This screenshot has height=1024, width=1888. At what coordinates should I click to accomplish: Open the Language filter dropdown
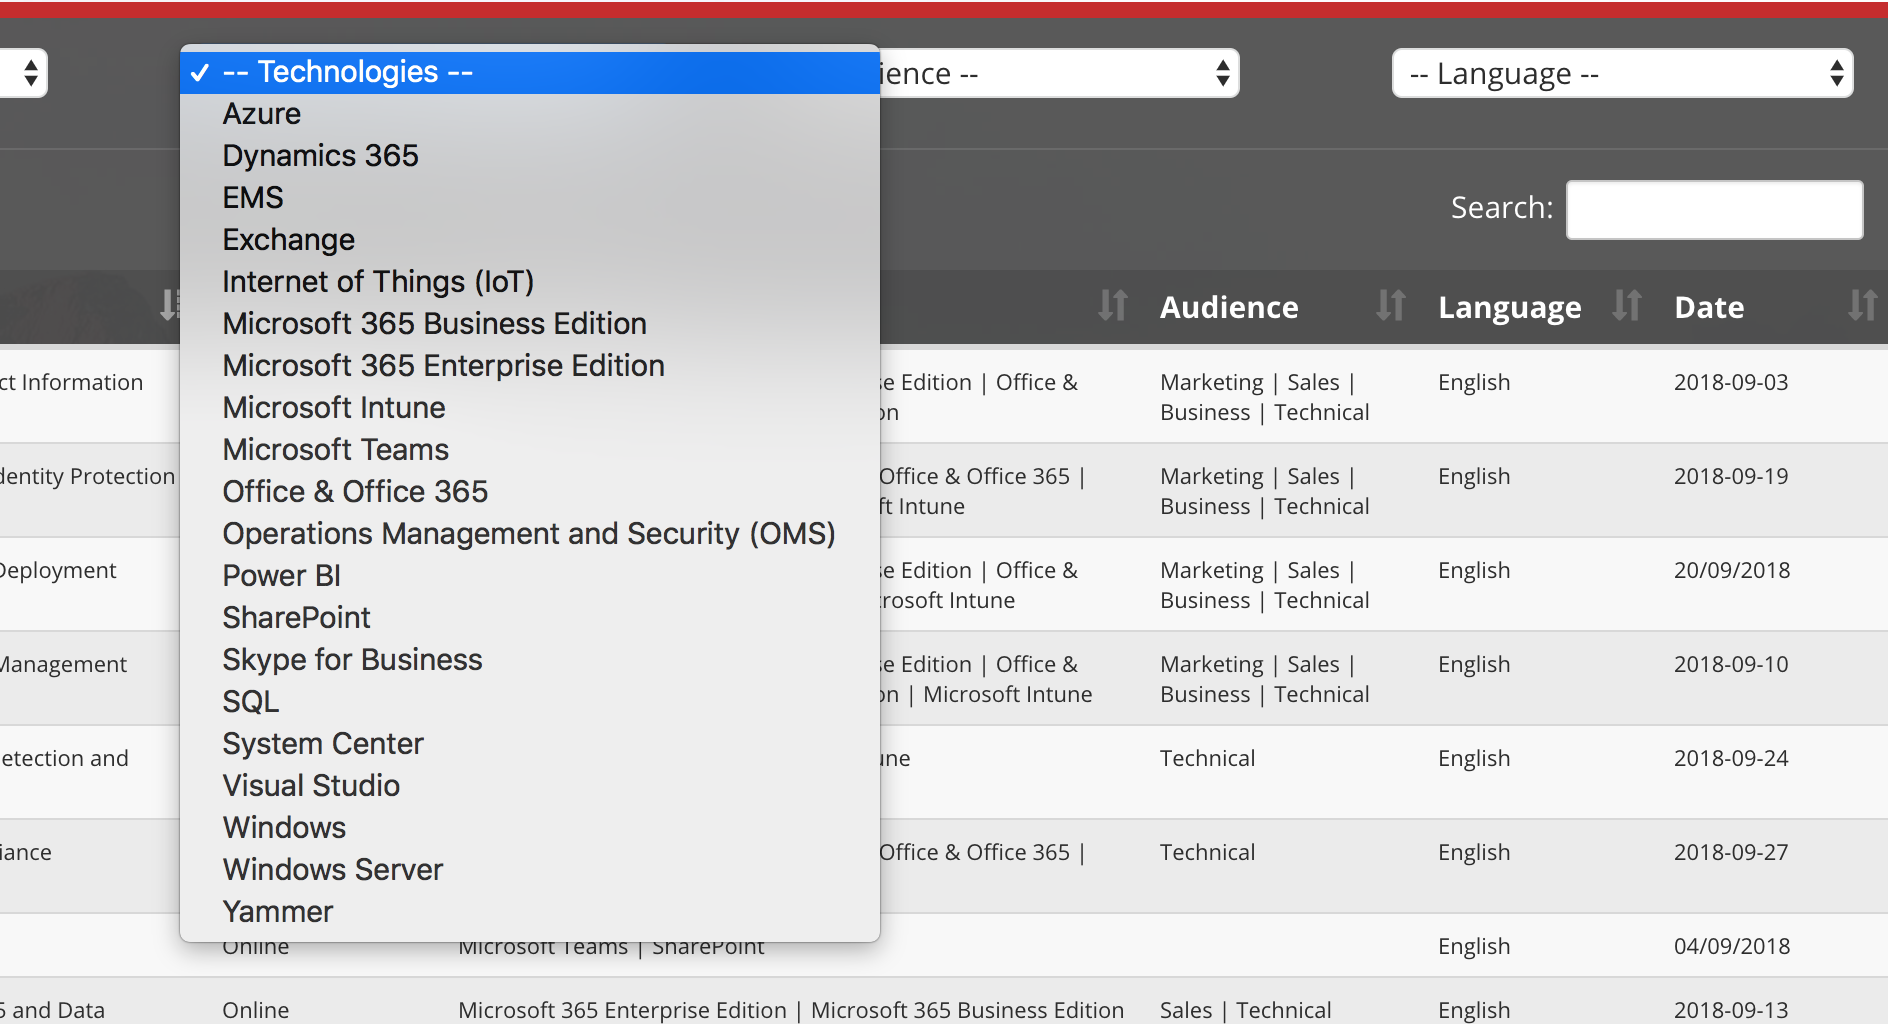pos(1622,73)
